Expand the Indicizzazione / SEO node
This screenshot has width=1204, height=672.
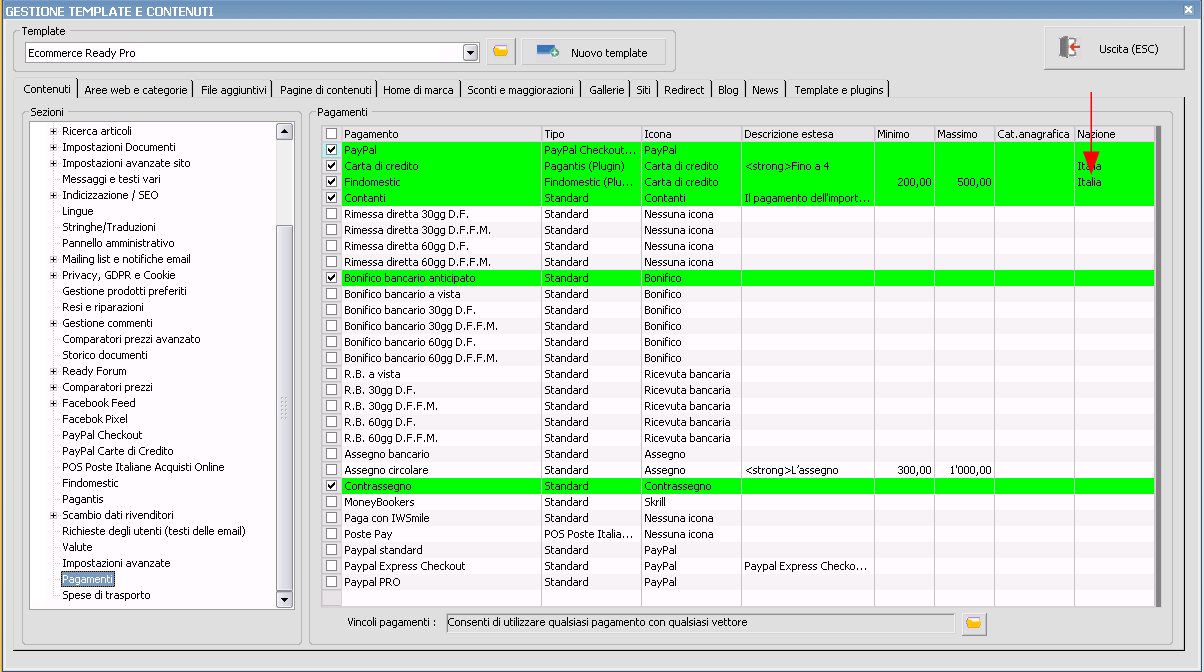click(53, 195)
